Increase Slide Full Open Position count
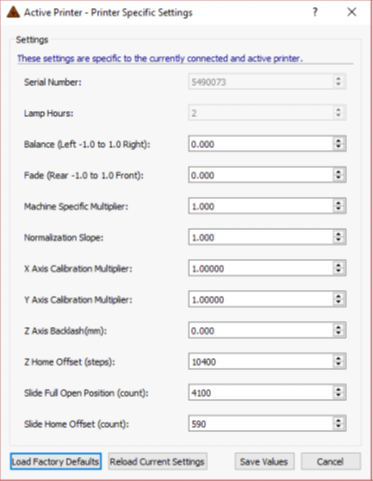The image size is (373, 481). pos(338,389)
